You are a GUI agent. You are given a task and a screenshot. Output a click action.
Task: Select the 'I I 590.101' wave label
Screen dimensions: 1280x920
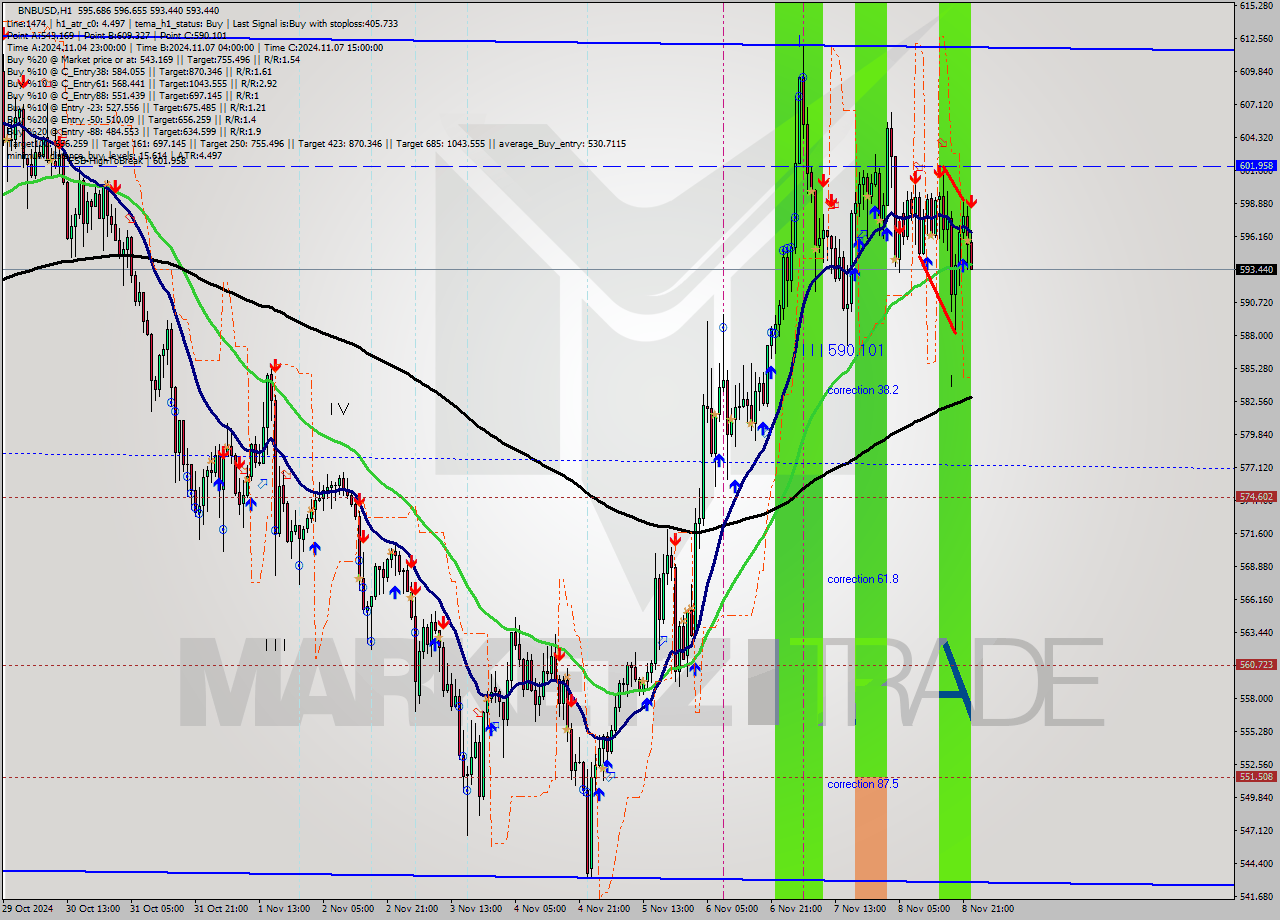pyautogui.click(x=847, y=350)
